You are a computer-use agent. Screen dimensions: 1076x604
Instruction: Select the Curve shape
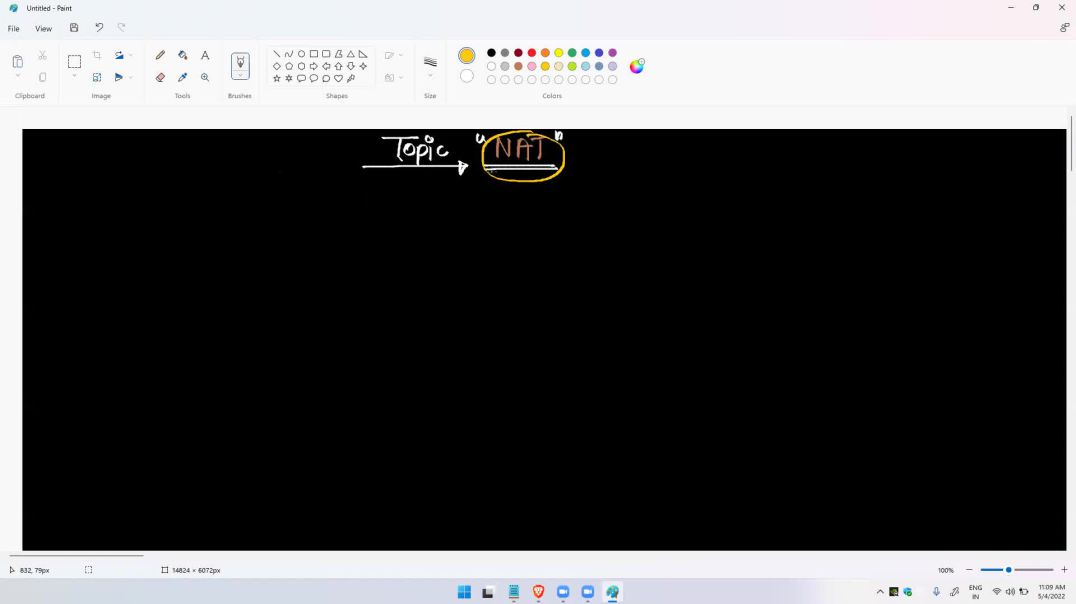pyautogui.click(x=289, y=54)
